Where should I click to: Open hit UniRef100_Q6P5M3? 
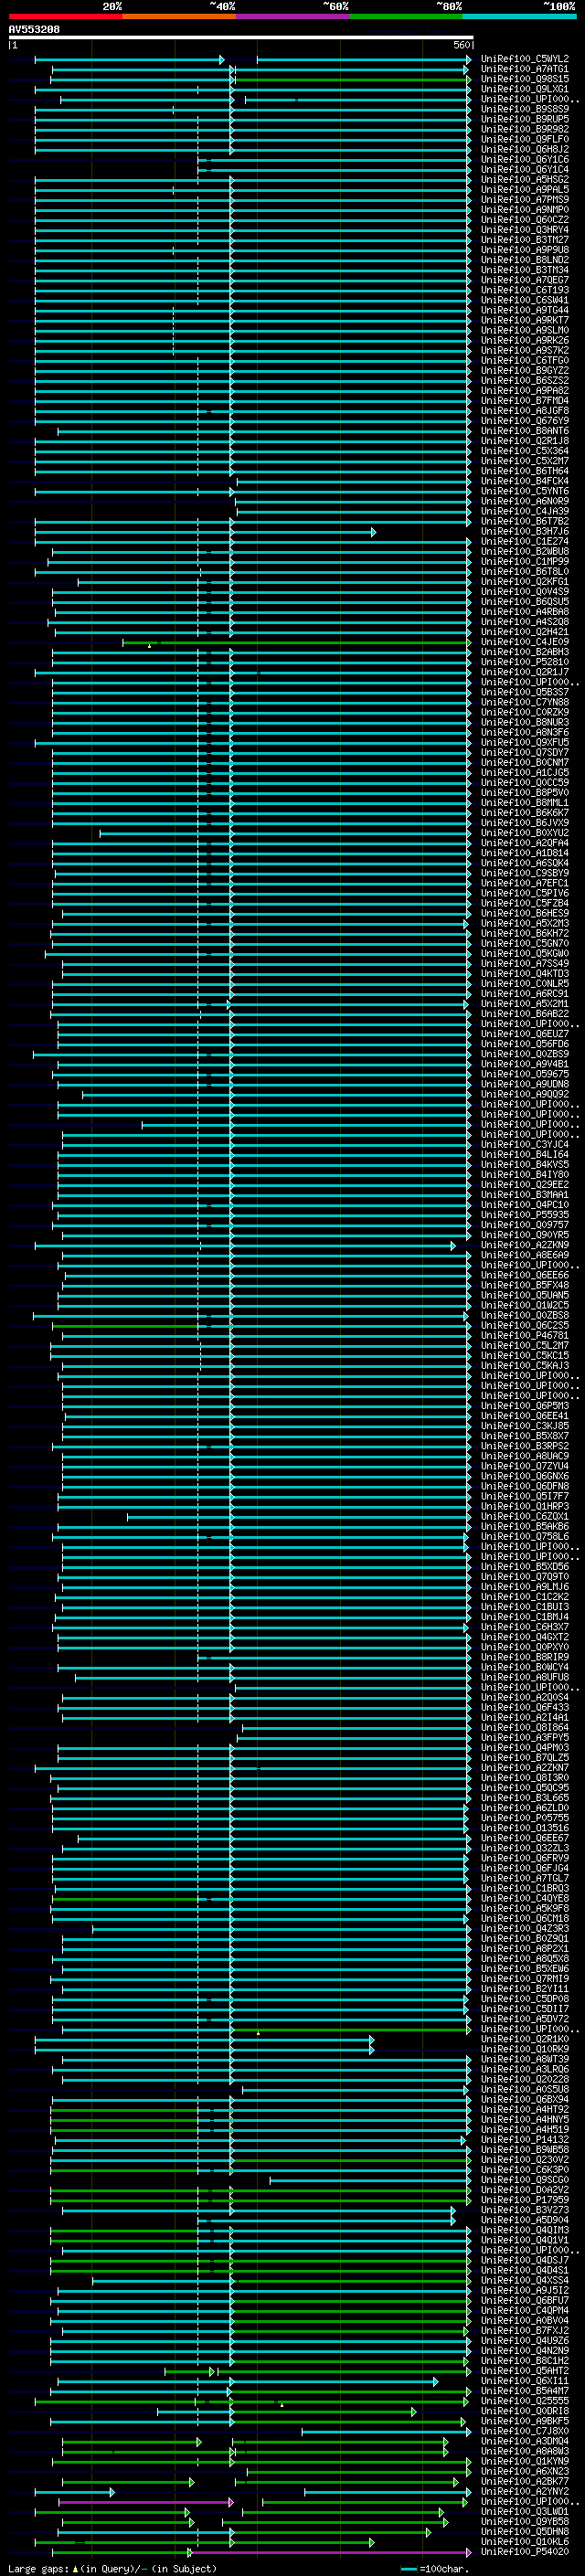(x=525, y=1405)
